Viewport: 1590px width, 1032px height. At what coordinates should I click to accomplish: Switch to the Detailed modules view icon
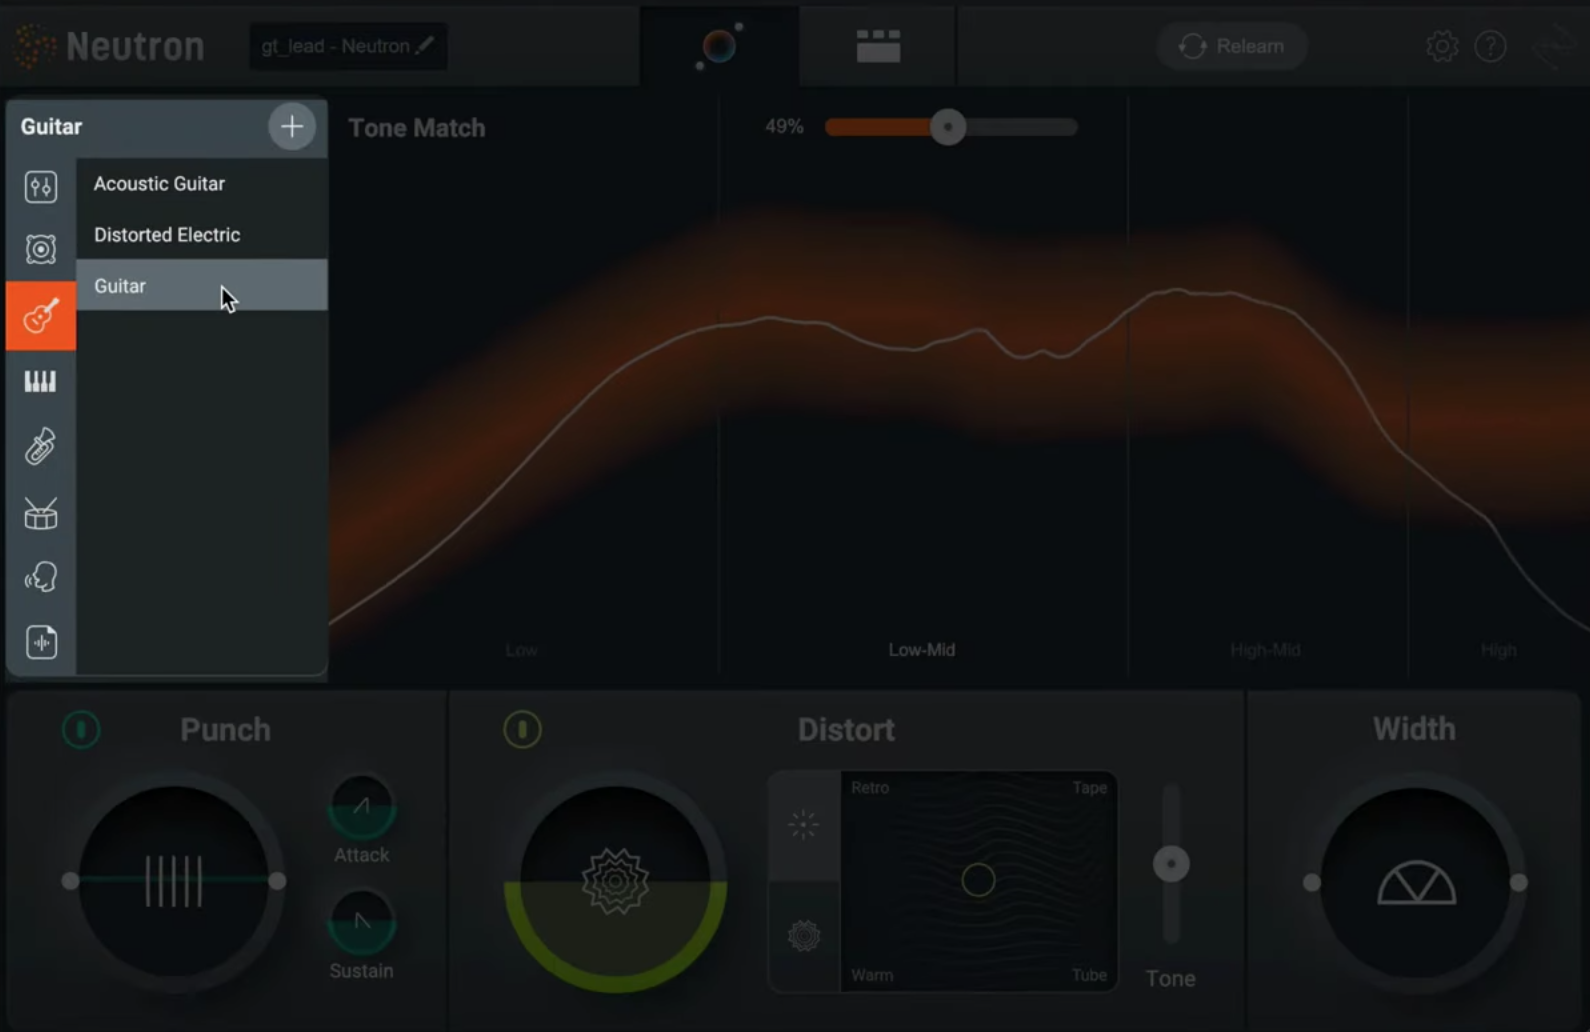click(x=878, y=46)
